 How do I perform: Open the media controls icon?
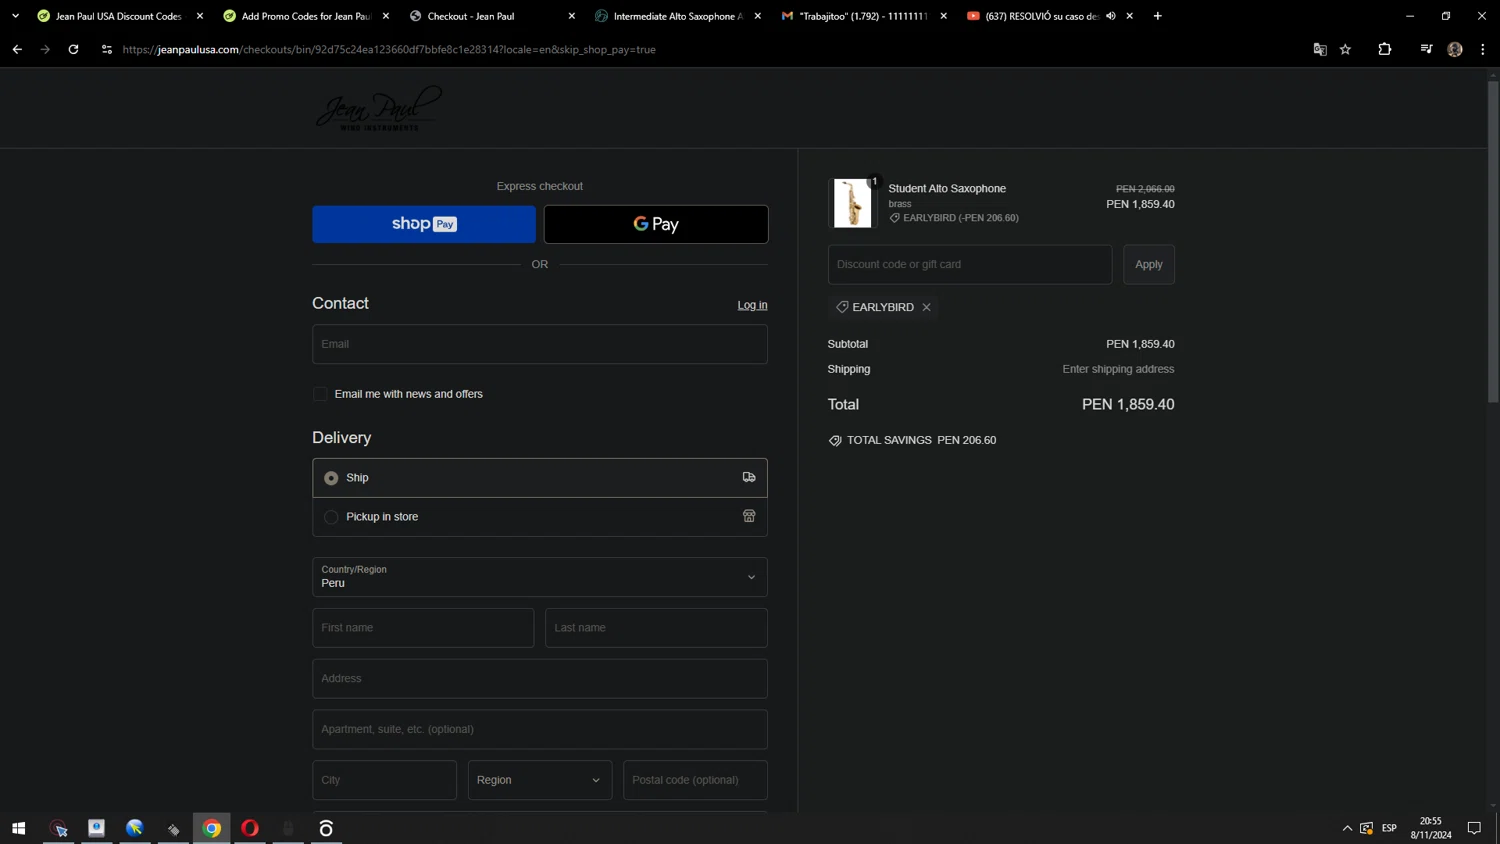coord(1426,49)
